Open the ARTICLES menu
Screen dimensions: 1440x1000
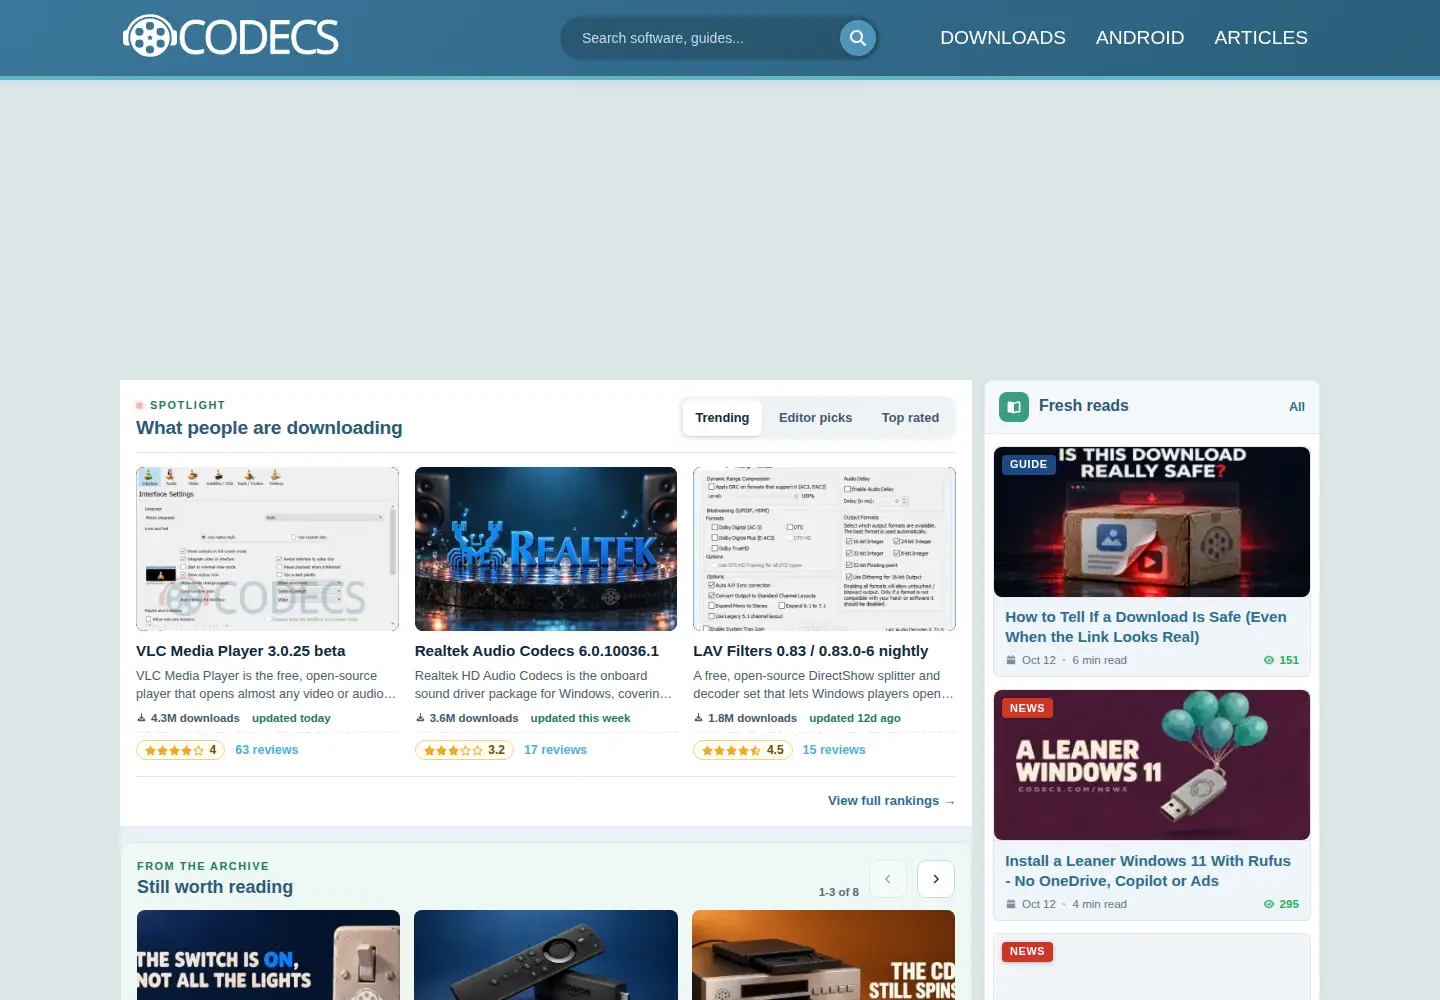[x=1261, y=38]
